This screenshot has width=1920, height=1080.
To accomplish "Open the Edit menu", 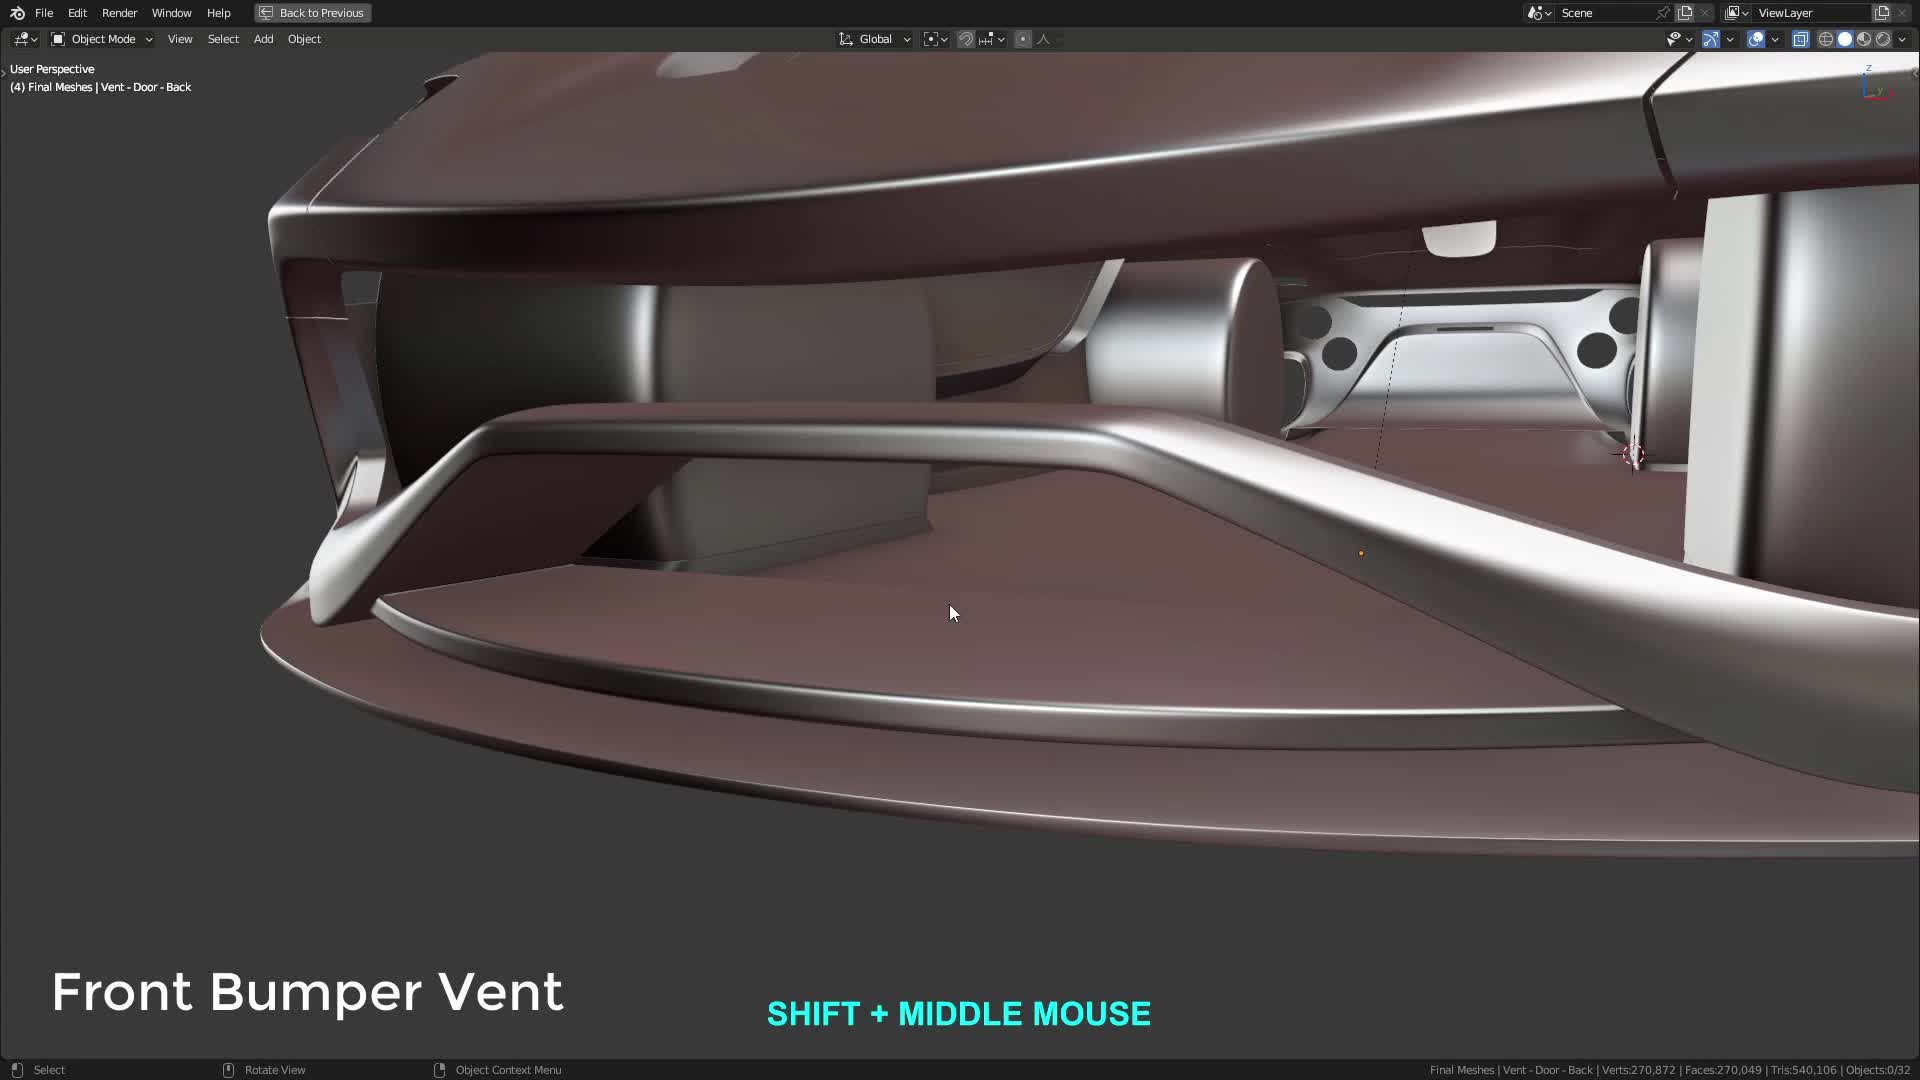I will [x=77, y=13].
